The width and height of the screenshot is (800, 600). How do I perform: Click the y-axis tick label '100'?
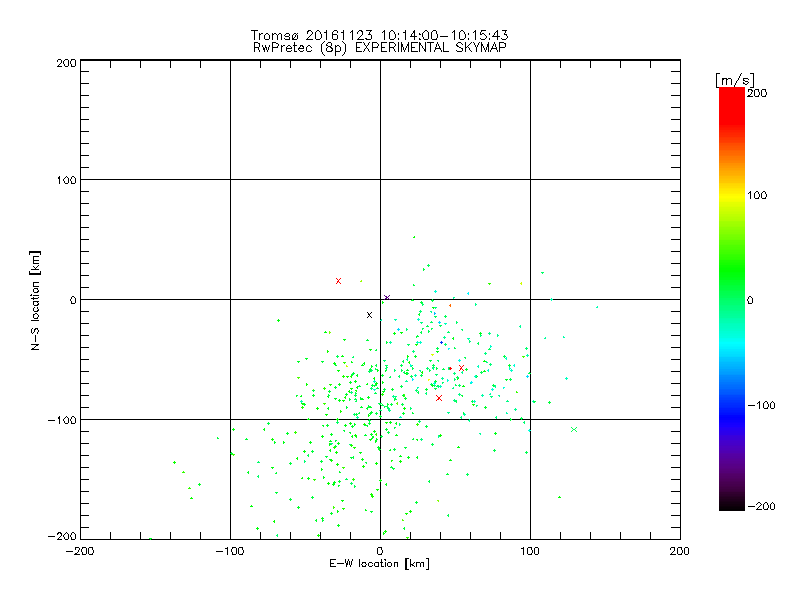tap(66, 181)
